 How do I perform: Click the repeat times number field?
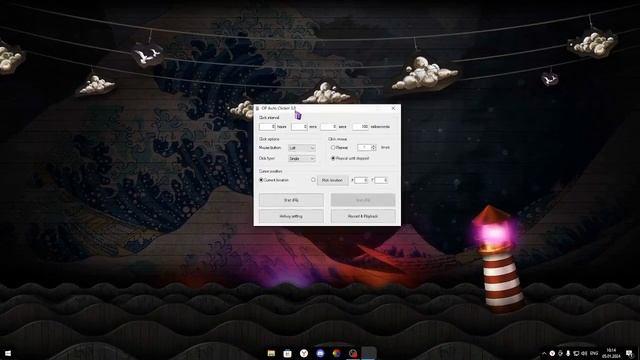(364, 147)
